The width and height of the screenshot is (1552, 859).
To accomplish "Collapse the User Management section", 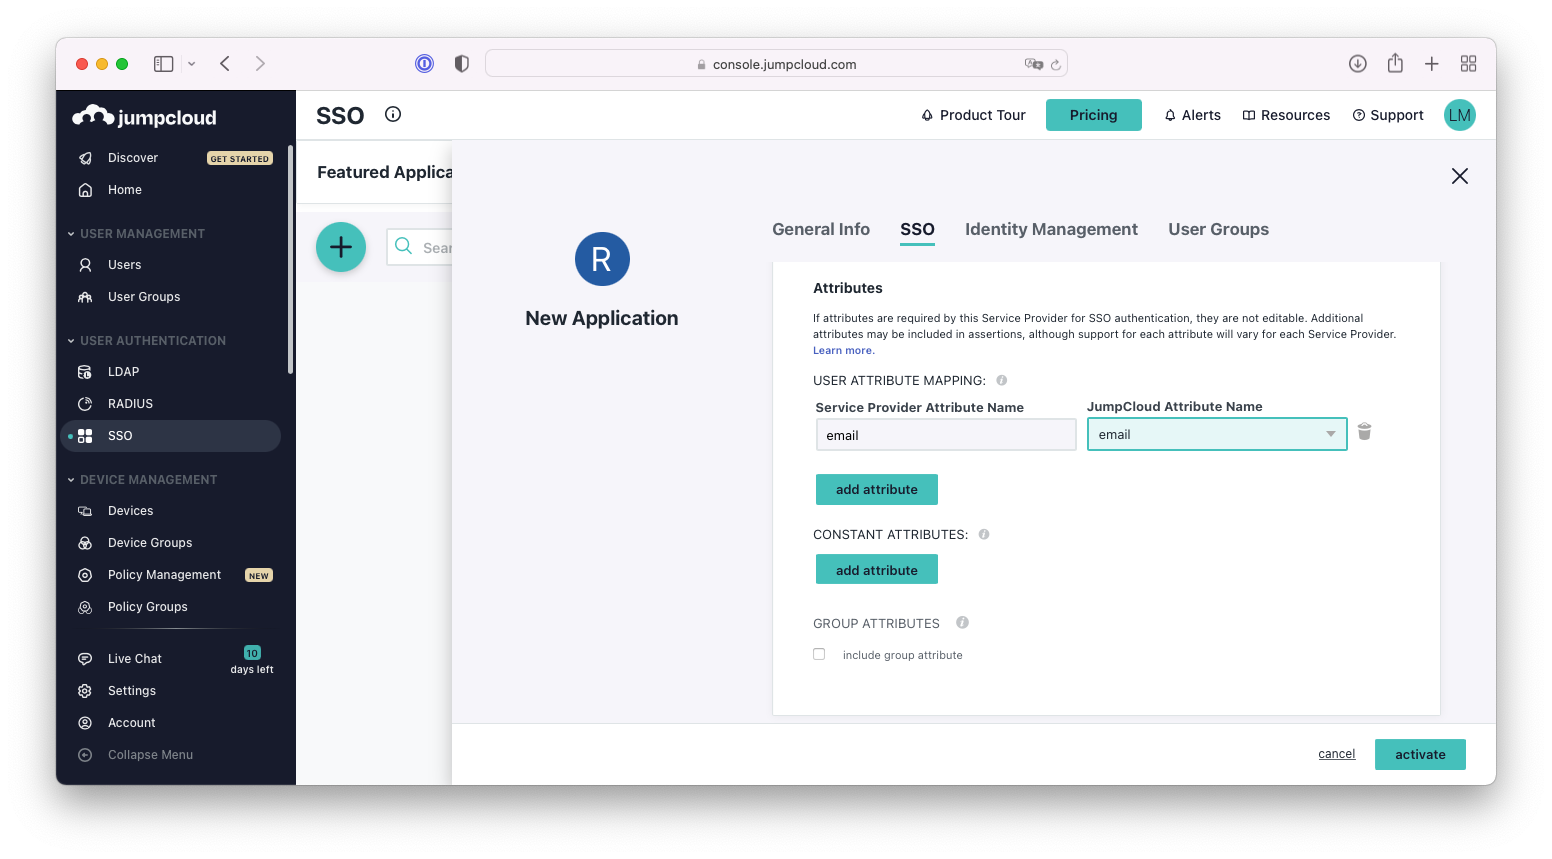I will click(x=71, y=234).
